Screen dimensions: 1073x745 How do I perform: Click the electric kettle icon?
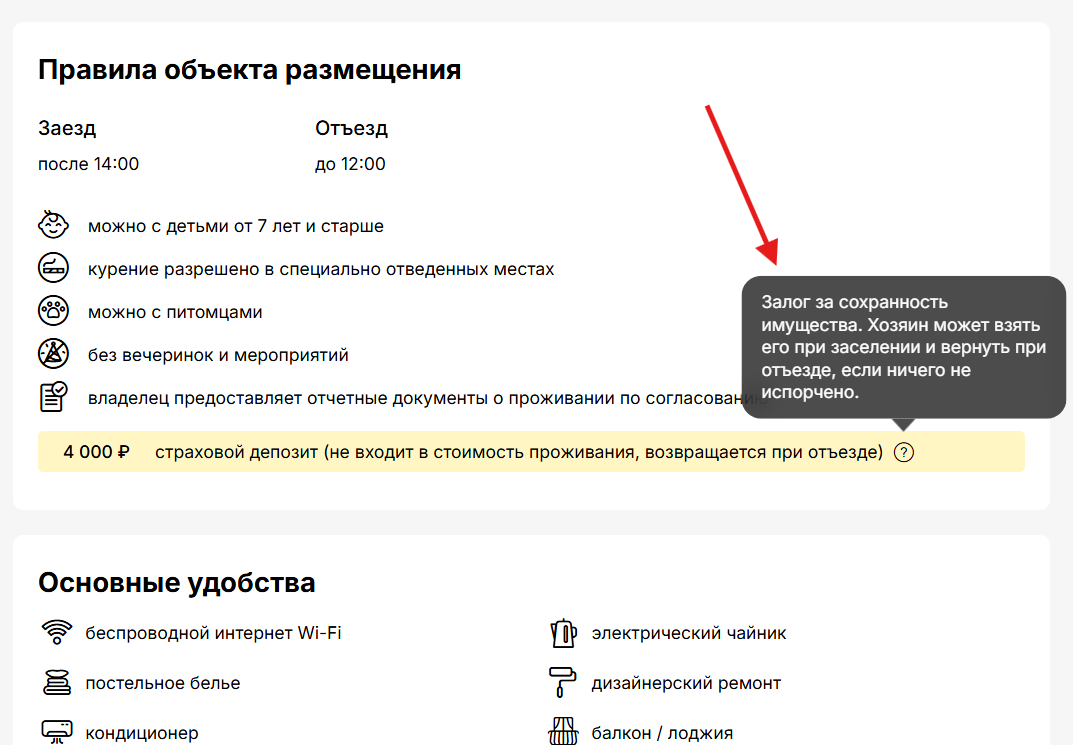563,633
